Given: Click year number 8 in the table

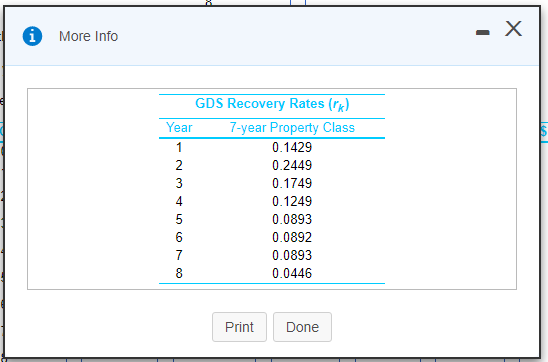Looking at the screenshot, I should [179, 273].
